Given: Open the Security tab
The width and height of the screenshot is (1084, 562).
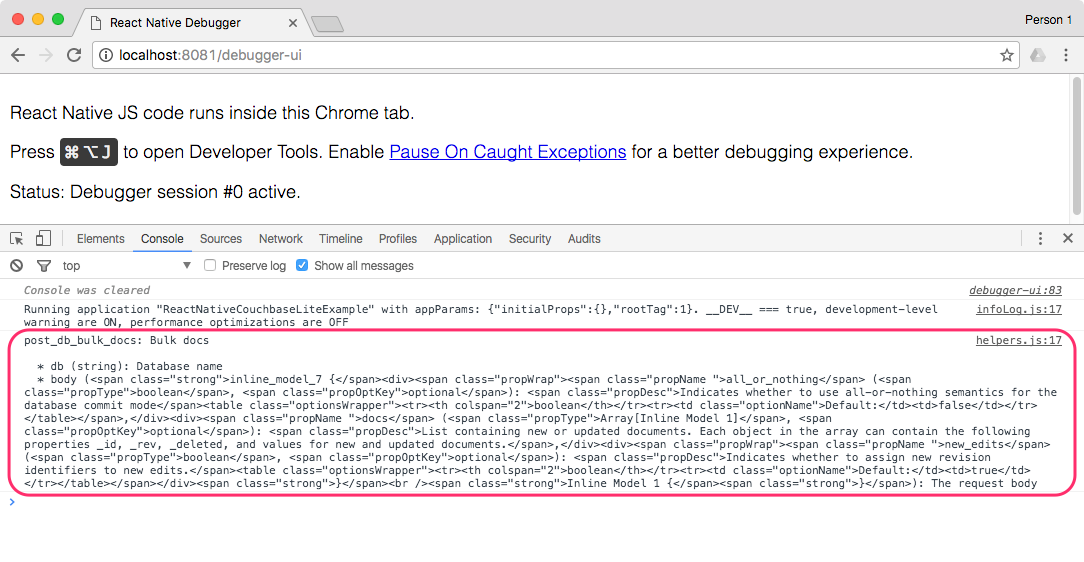Looking at the screenshot, I should pos(530,238).
